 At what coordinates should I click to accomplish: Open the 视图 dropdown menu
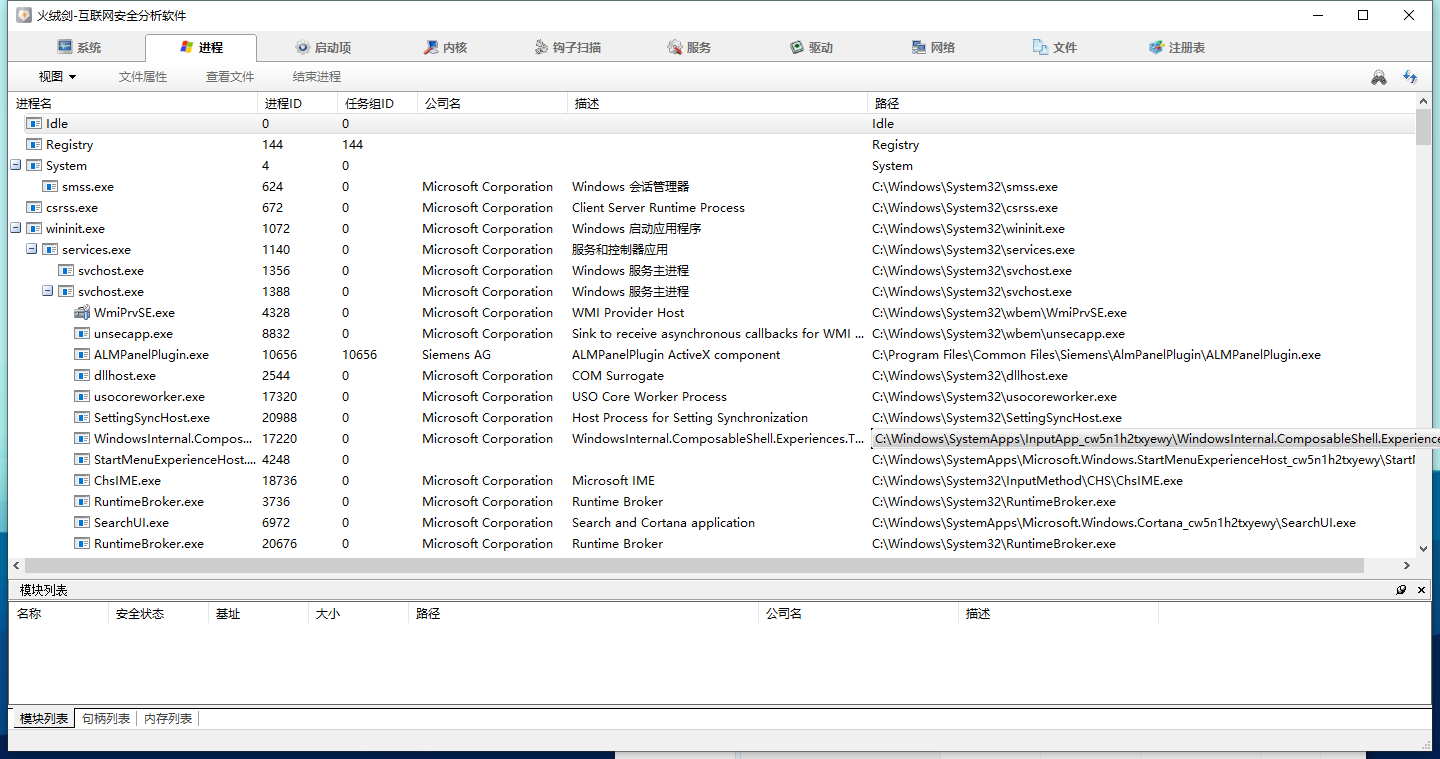click(x=57, y=77)
